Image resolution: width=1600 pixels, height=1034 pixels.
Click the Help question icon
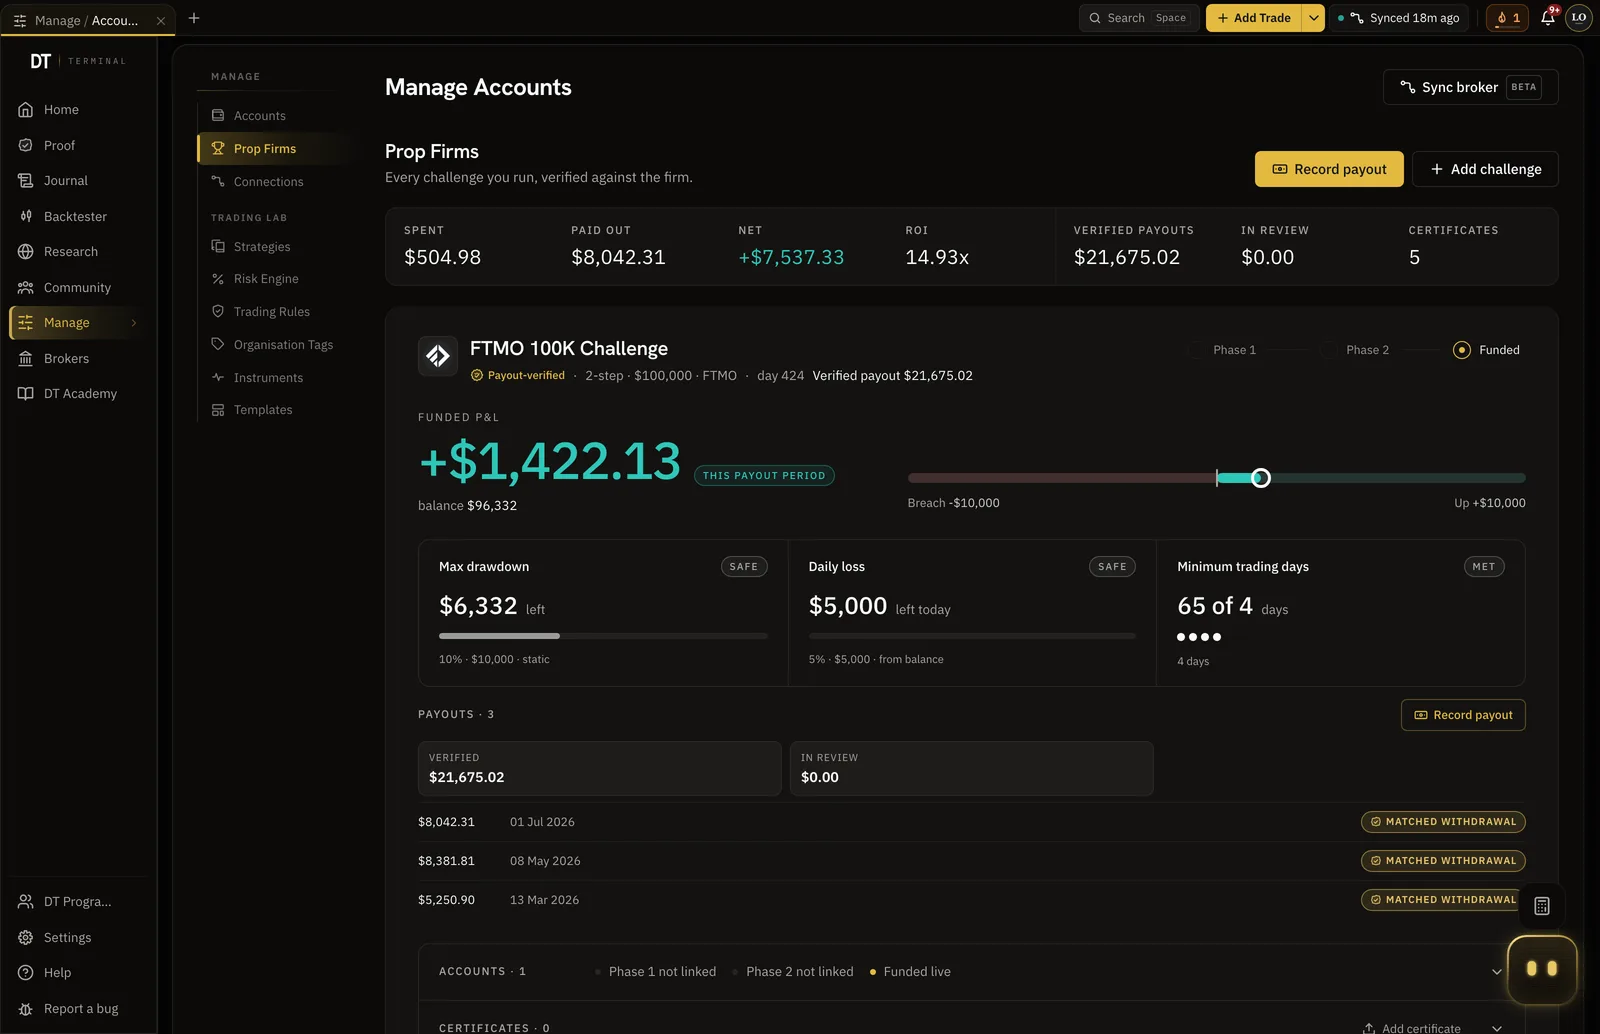(26, 973)
